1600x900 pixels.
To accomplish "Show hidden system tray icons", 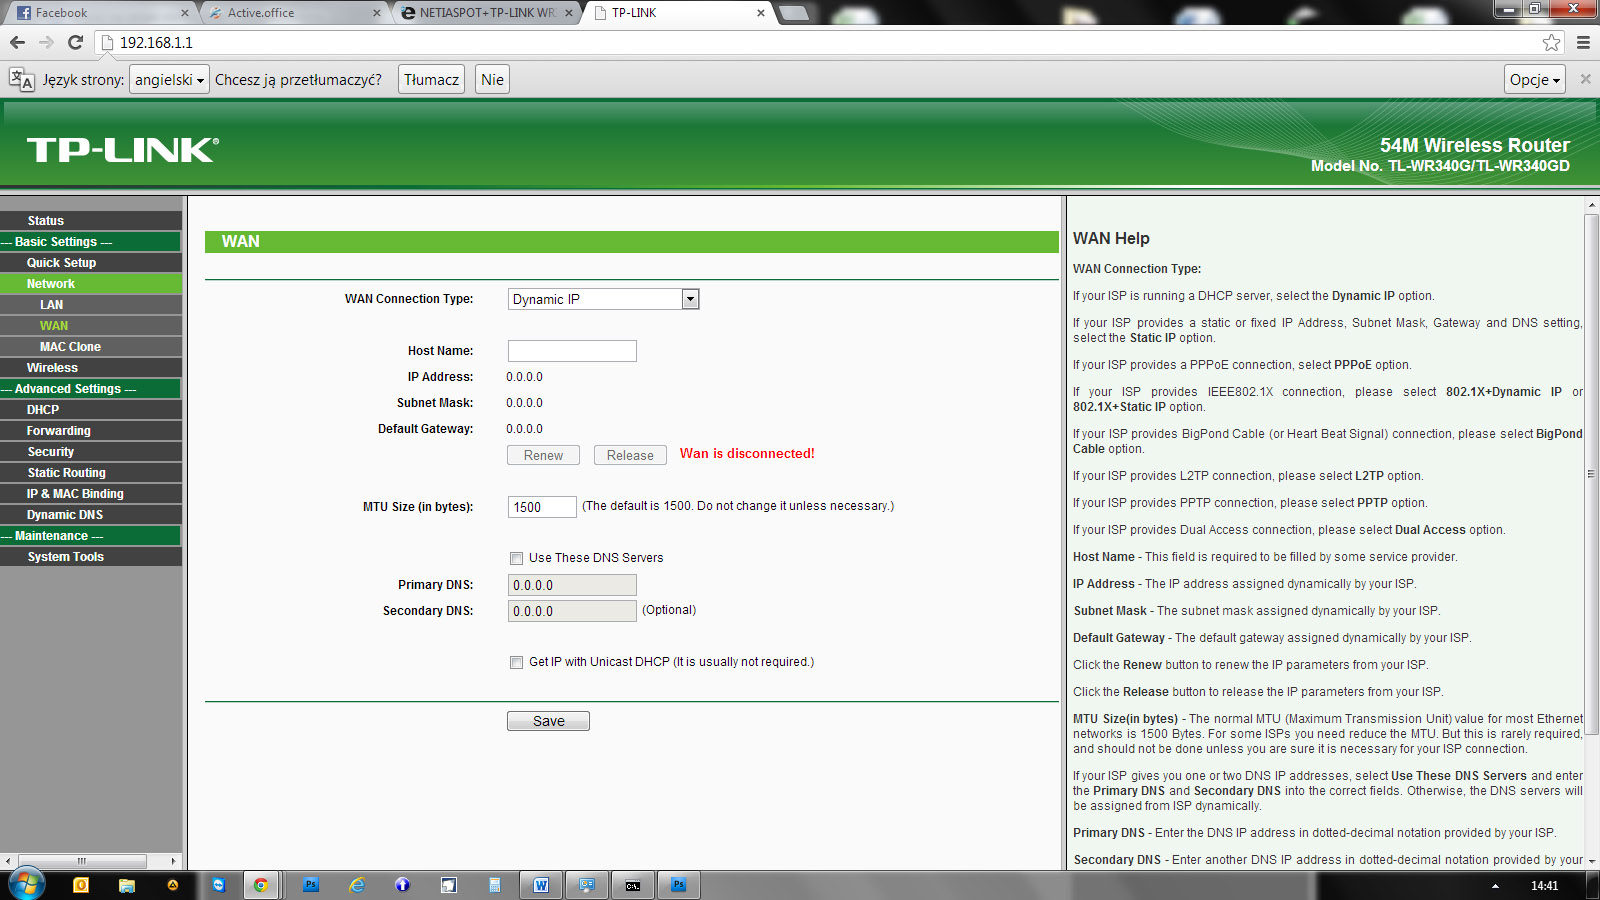I will (1496, 886).
